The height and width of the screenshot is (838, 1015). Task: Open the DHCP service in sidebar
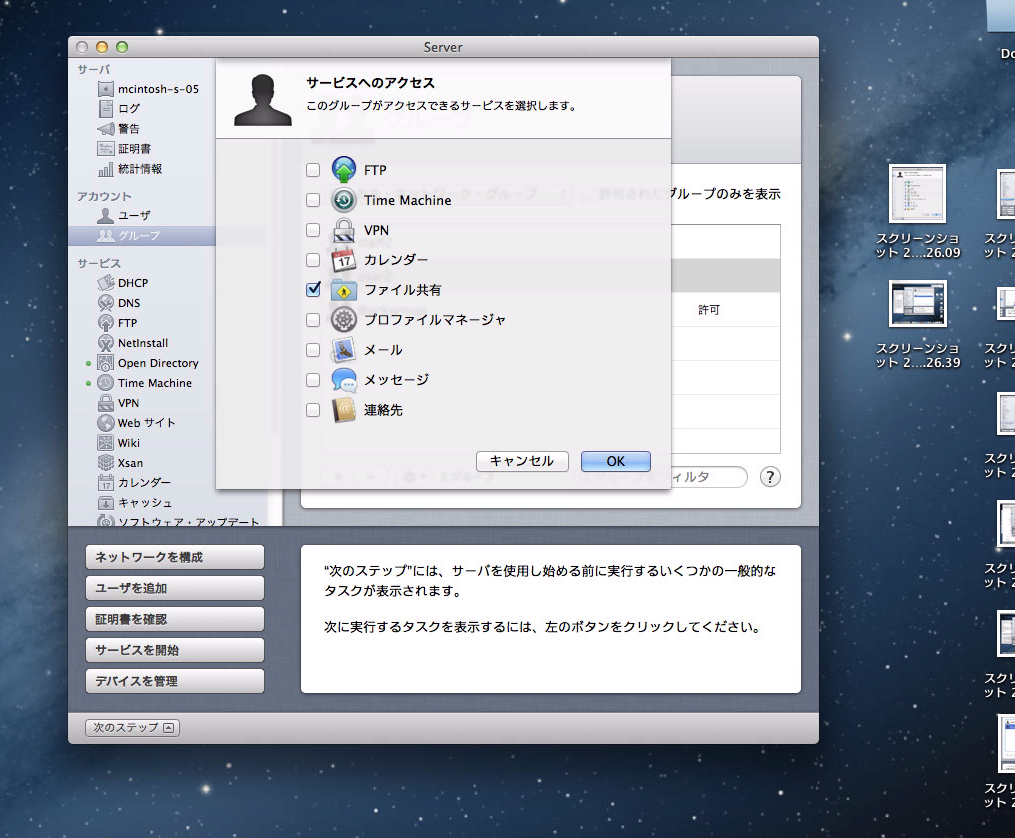point(123,283)
